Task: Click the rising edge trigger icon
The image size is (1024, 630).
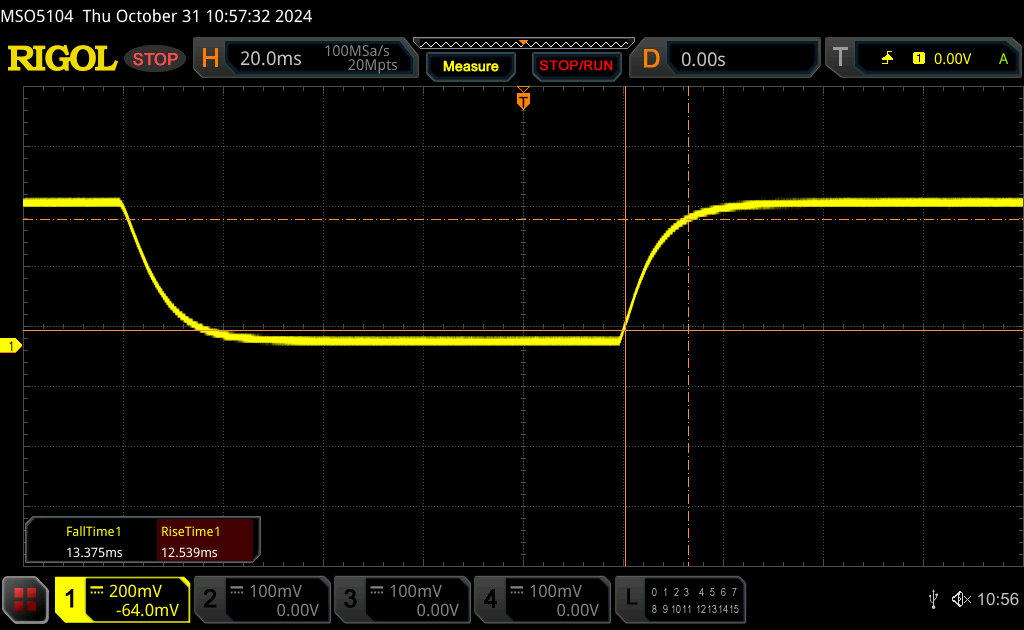Action: tap(887, 59)
